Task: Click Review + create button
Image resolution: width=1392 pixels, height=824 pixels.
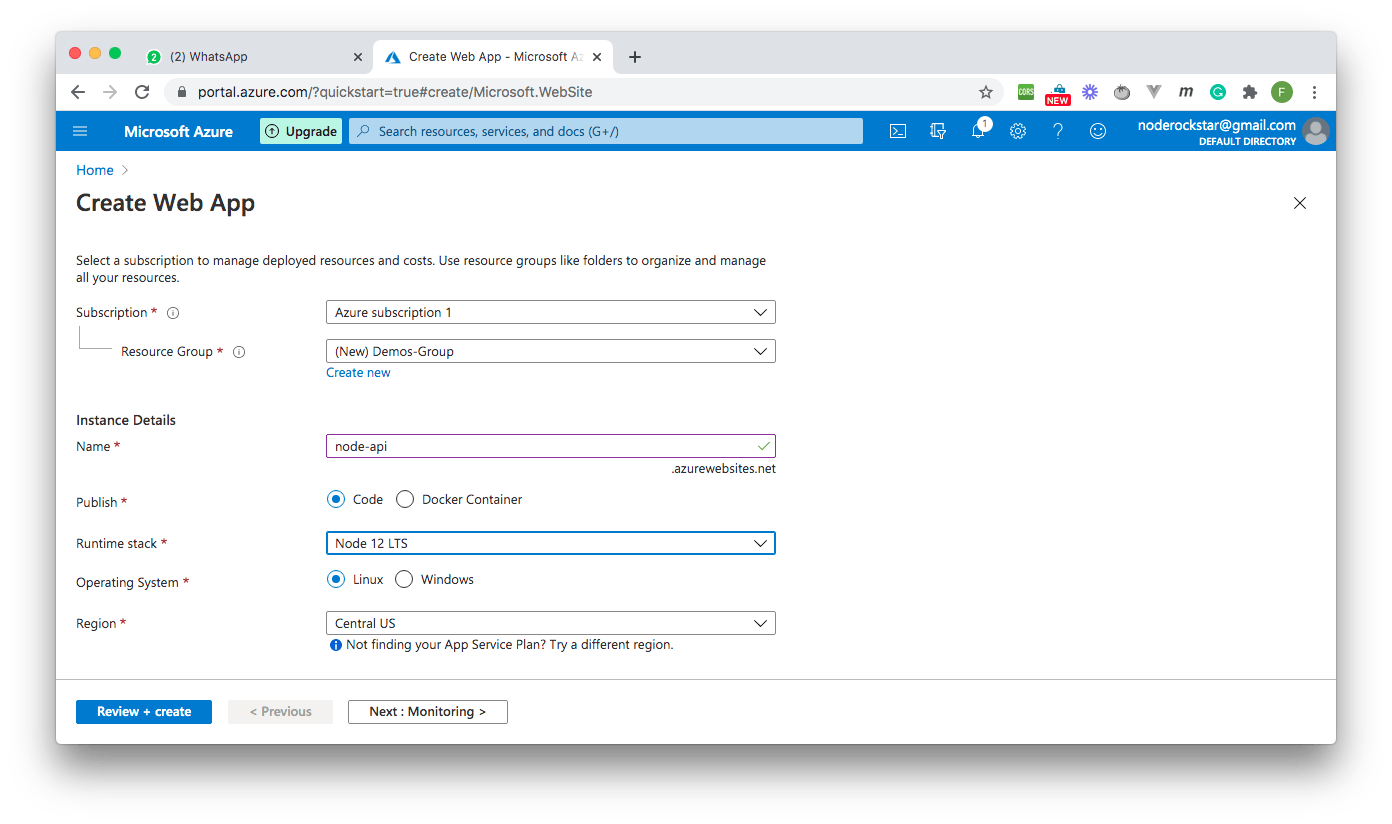Action: (x=143, y=711)
